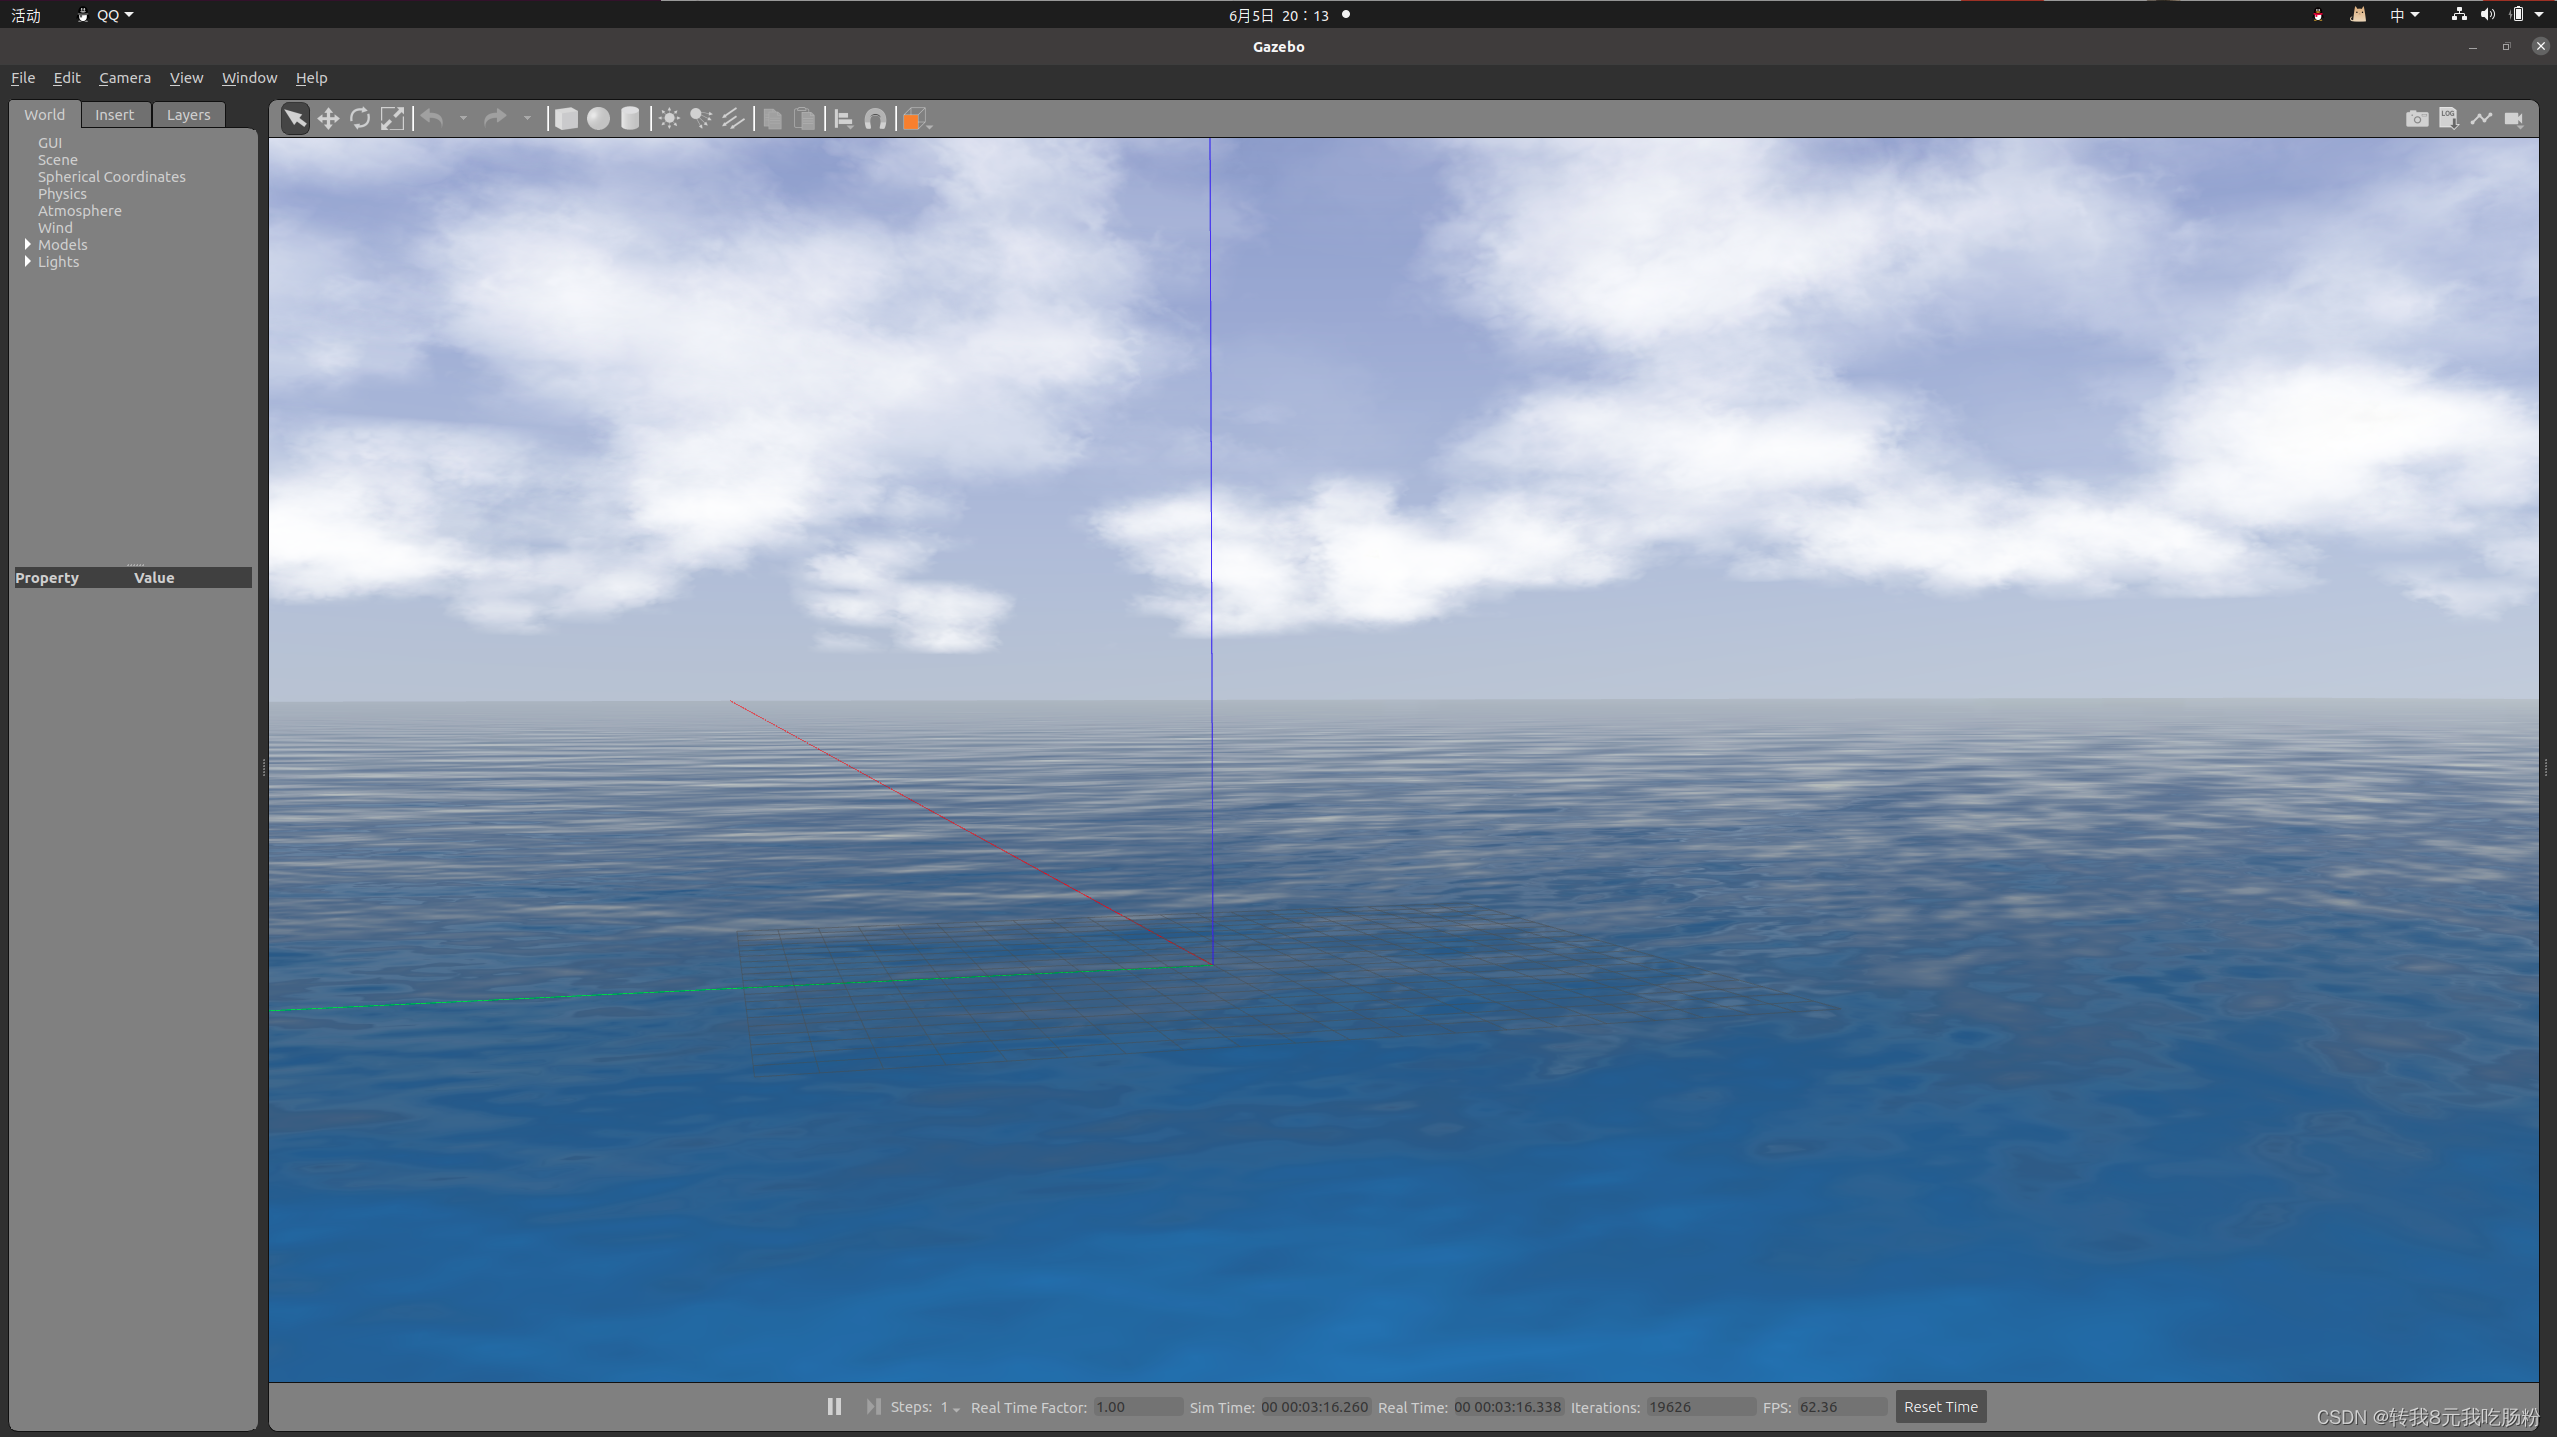The image size is (2557, 1437).
Task: Open the Camera menu
Action: 124,78
